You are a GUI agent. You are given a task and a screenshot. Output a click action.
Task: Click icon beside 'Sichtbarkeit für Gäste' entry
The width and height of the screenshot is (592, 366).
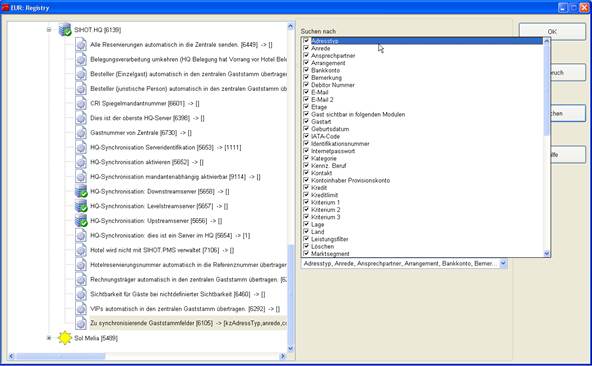81,294
